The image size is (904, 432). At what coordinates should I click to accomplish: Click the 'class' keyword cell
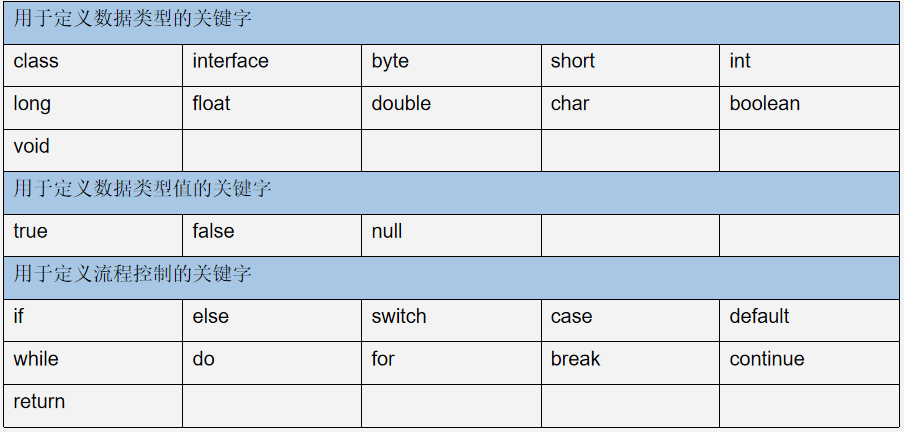(x=93, y=65)
